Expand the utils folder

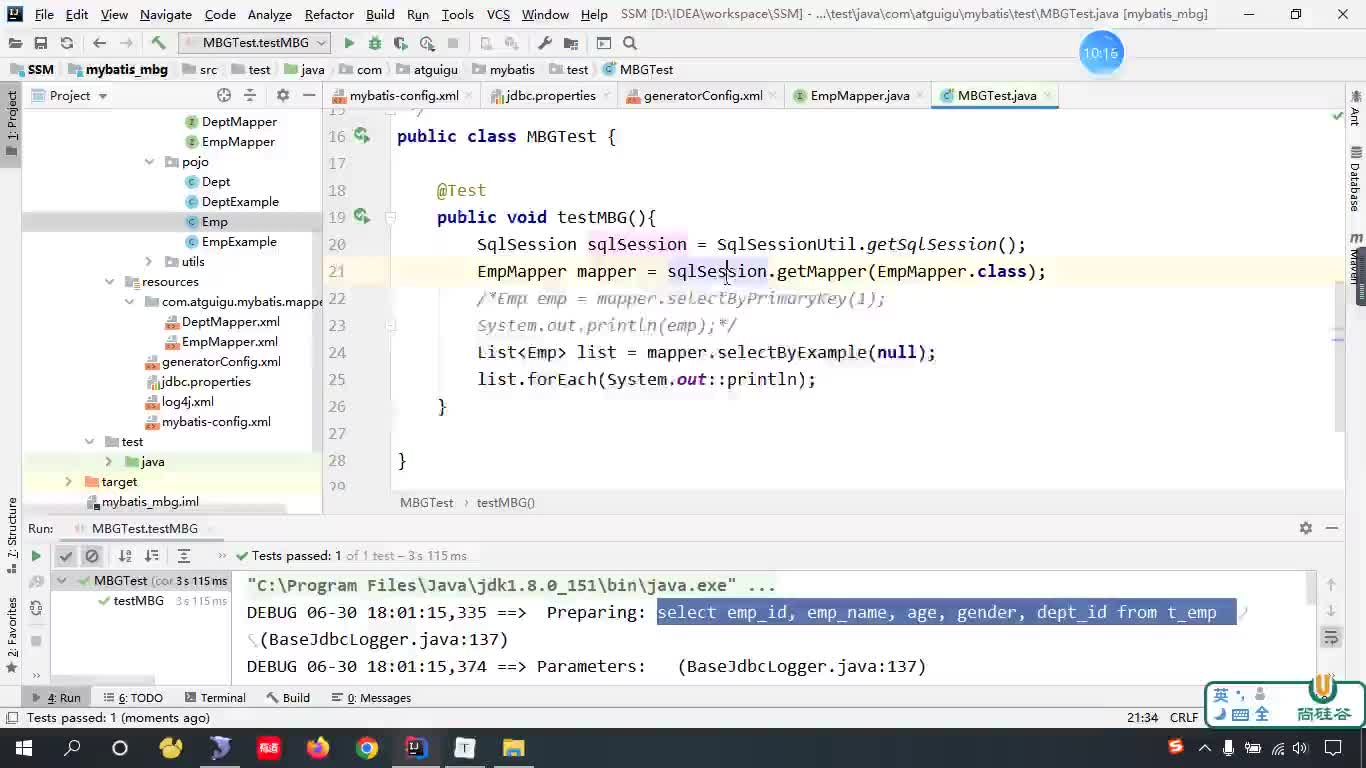[x=149, y=262]
